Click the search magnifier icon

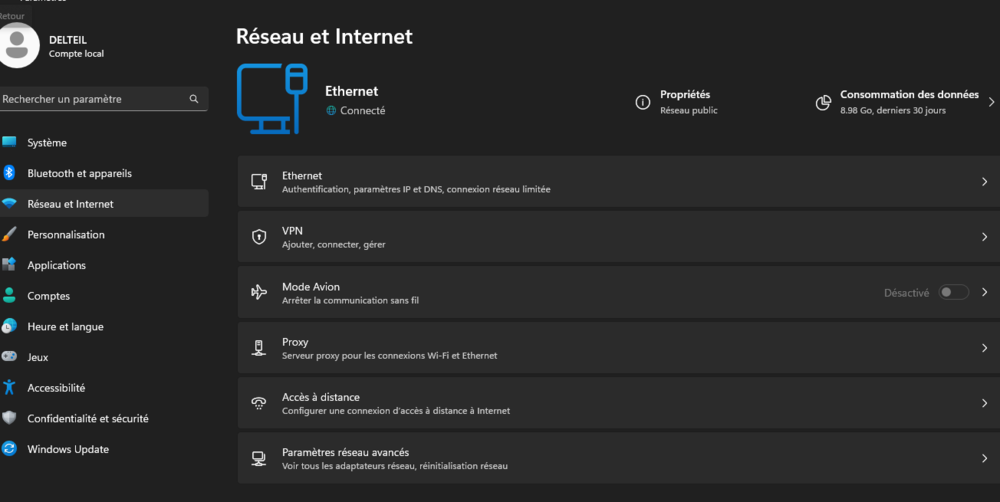194,99
